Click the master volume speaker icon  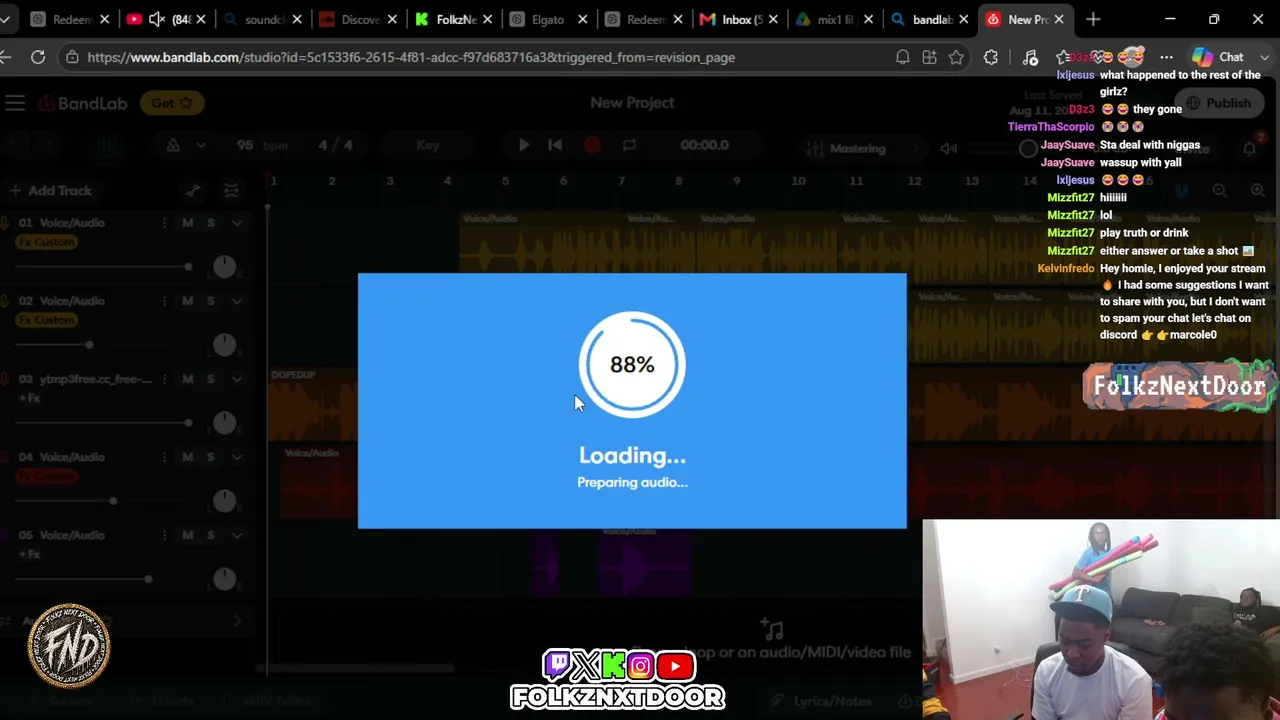click(948, 149)
